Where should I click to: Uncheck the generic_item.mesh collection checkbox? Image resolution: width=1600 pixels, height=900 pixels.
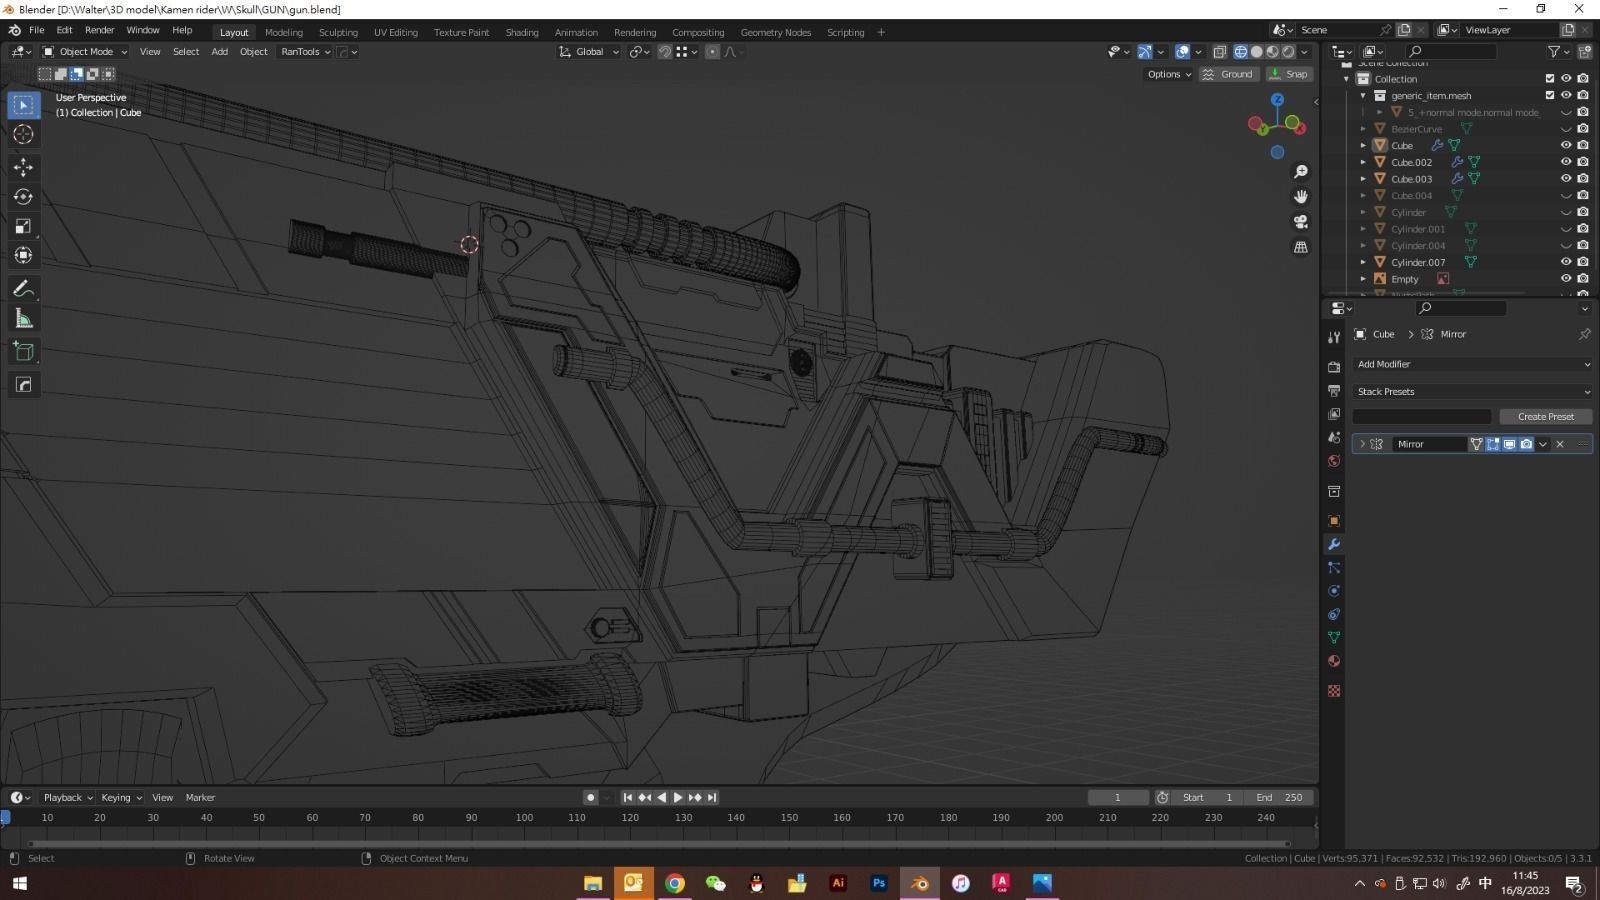click(x=1550, y=96)
